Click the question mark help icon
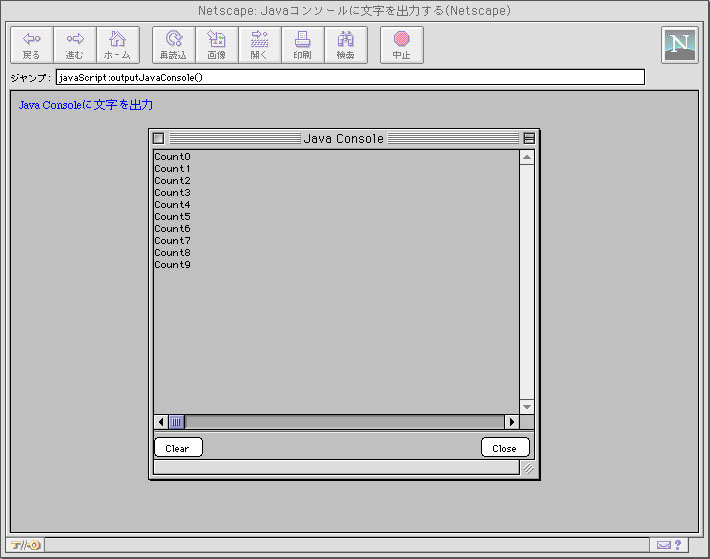 point(678,545)
